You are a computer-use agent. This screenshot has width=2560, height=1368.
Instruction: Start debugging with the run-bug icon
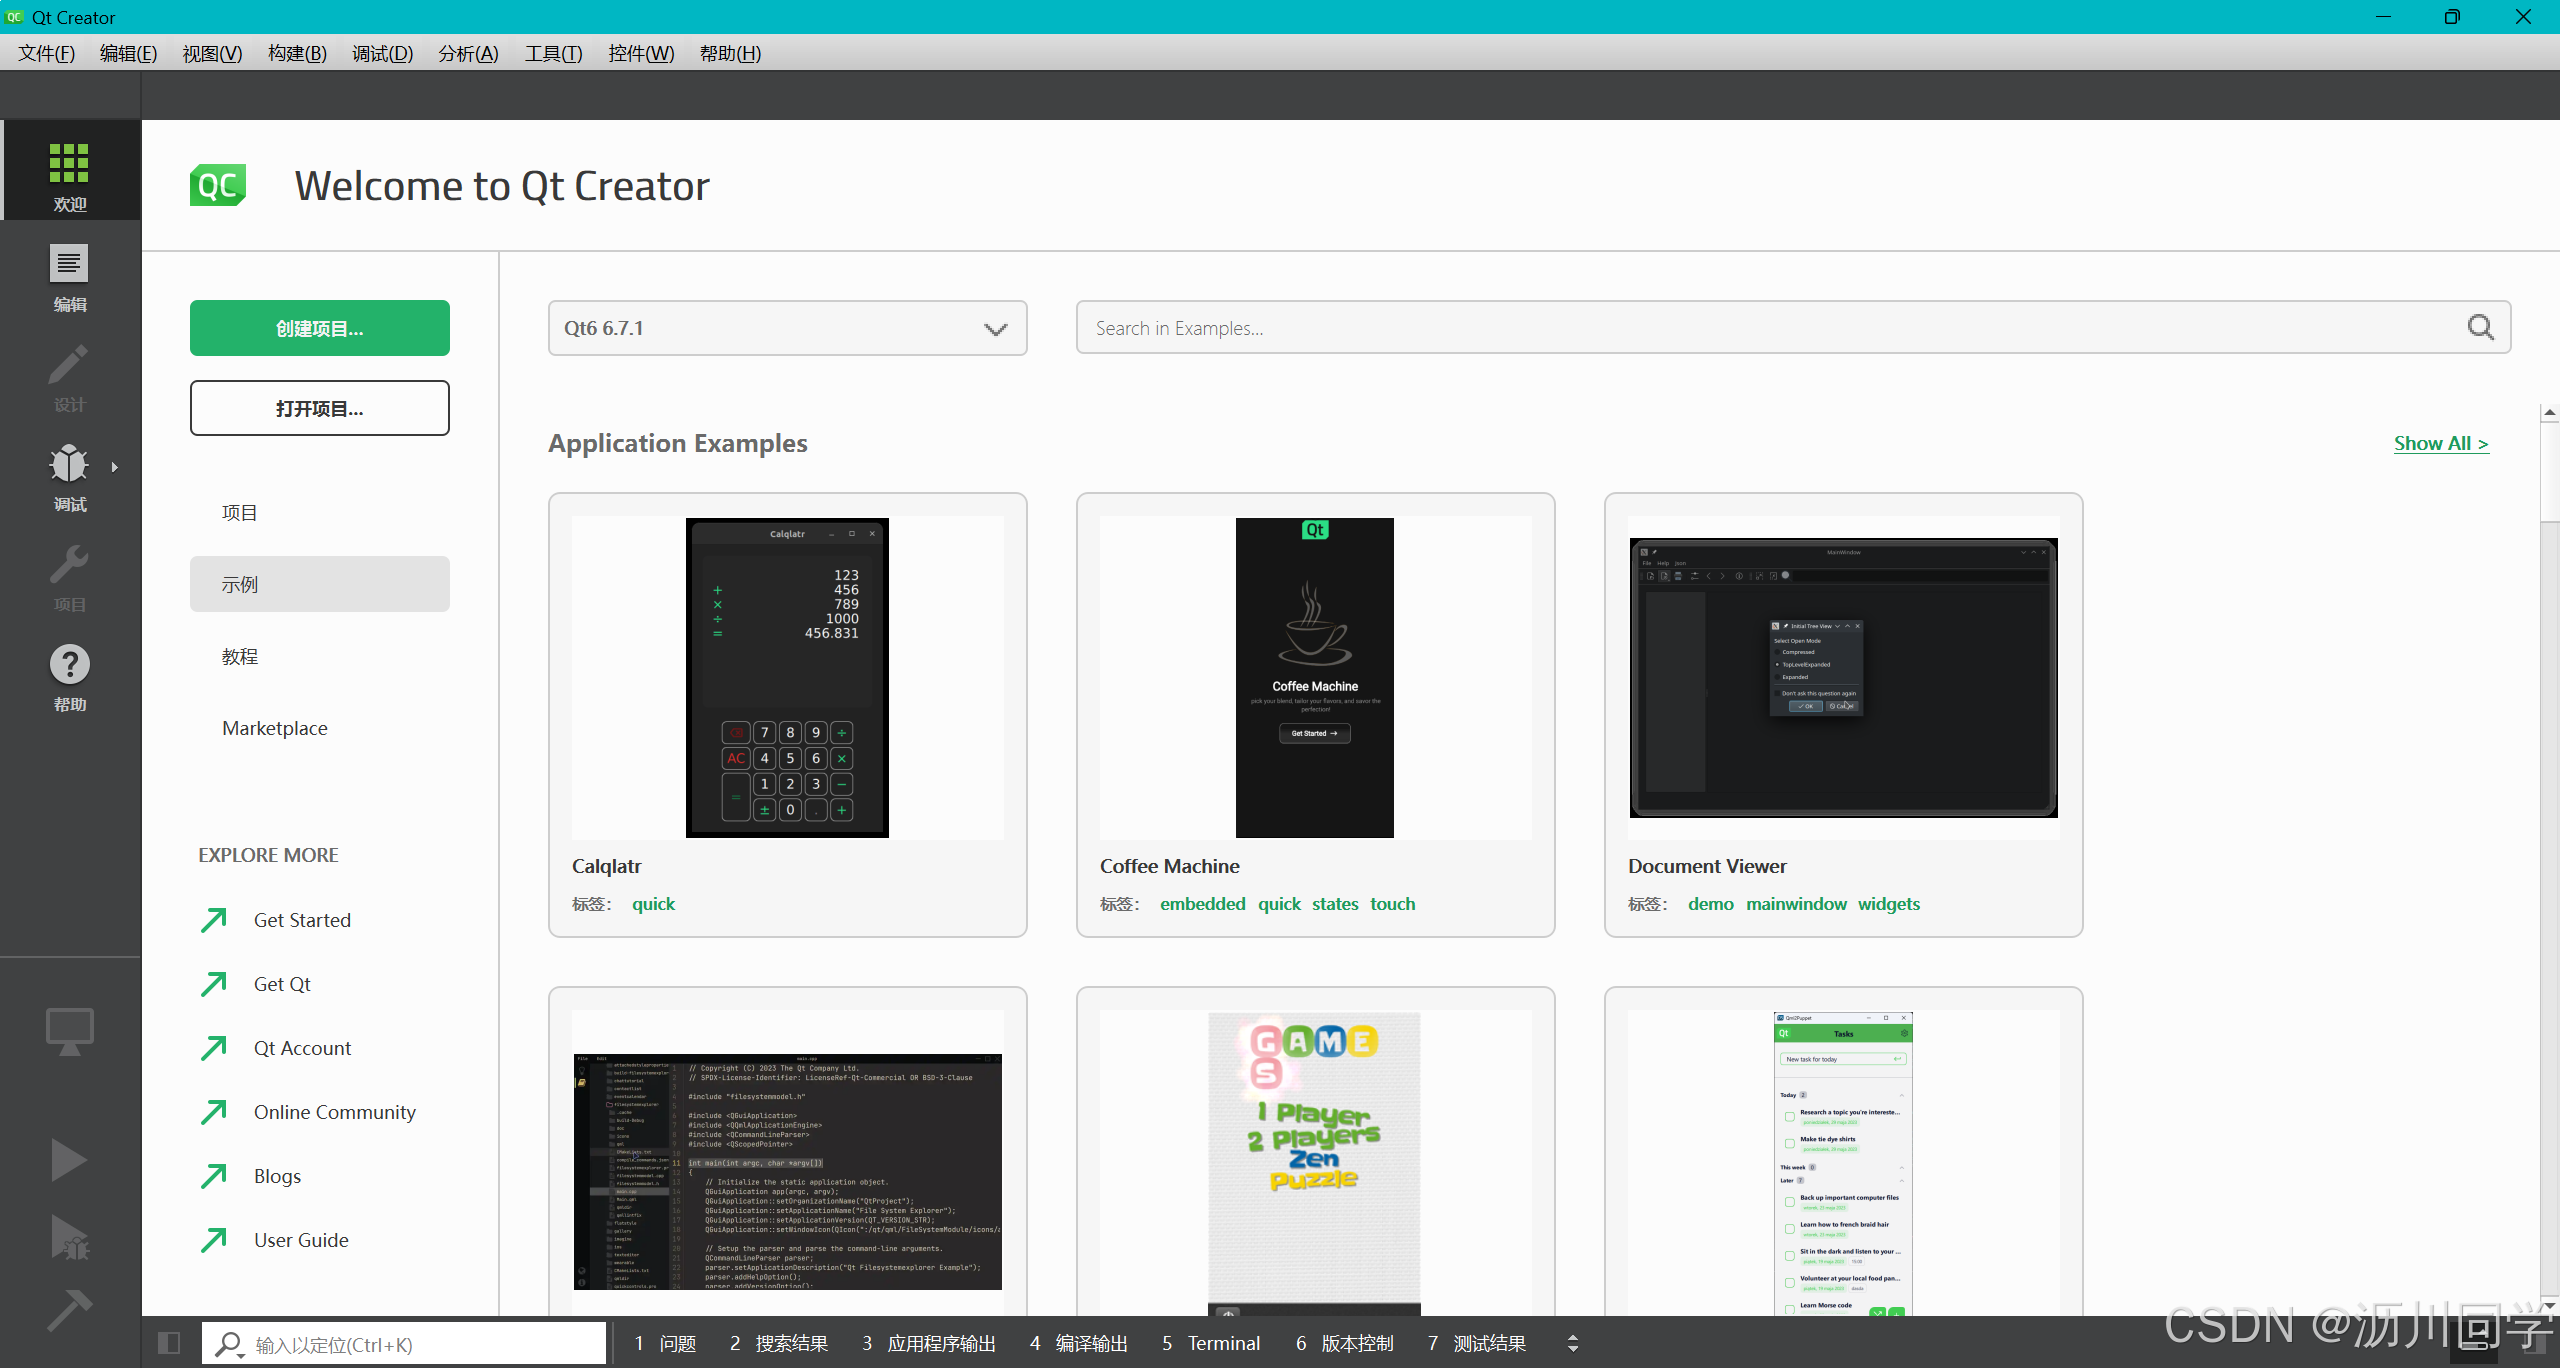tap(69, 1238)
